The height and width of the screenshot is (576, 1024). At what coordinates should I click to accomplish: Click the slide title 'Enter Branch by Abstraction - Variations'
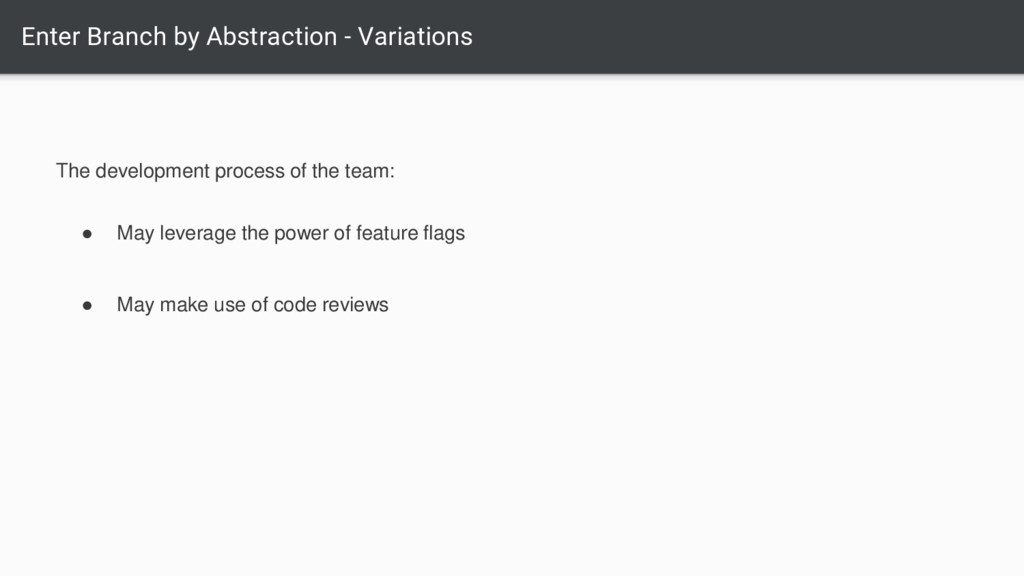point(247,37)
